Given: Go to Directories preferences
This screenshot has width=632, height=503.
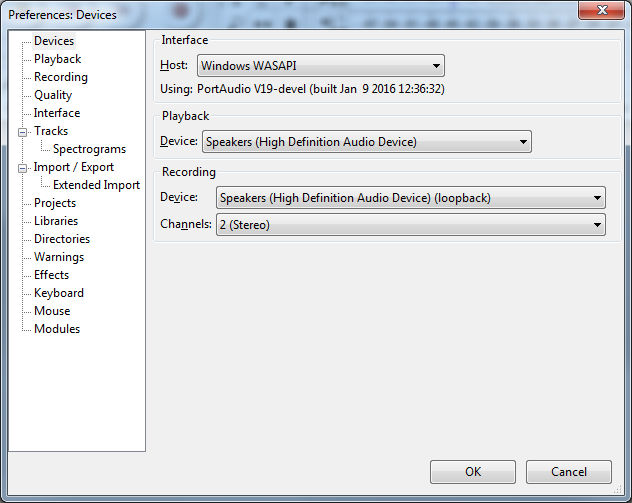Looking at the screenshot, I should coord(62,239).
